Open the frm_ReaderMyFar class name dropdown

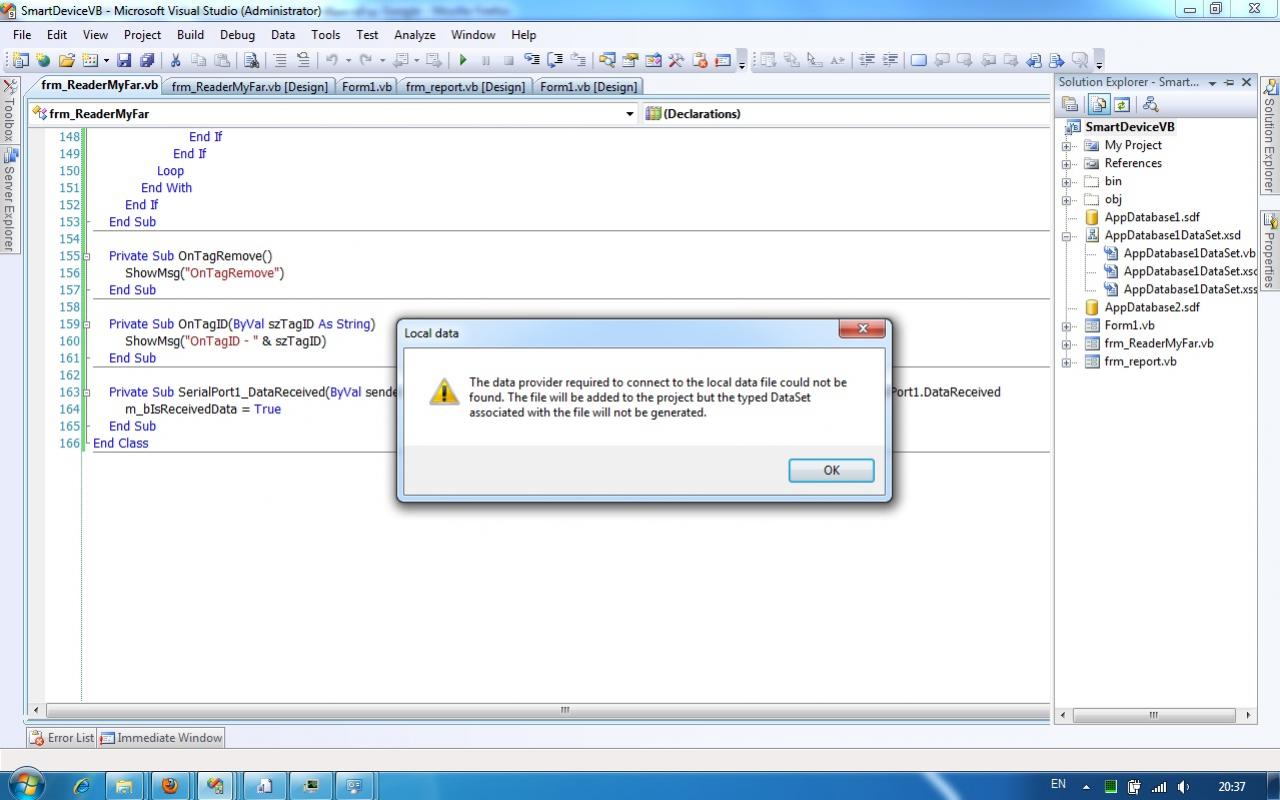point(629,114)
